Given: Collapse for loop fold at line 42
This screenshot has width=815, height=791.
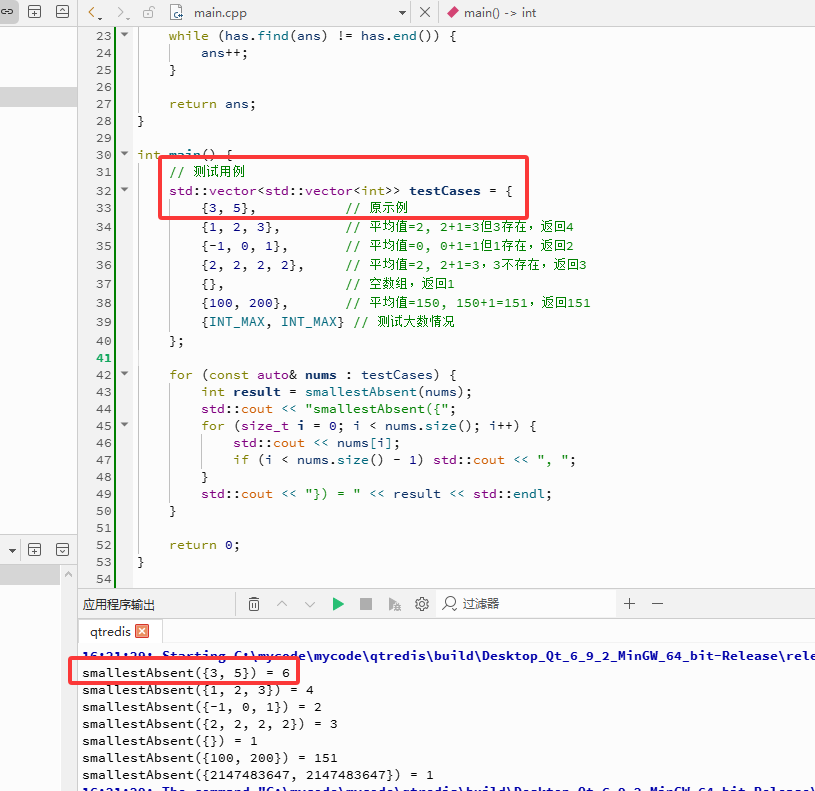Looking at the screenshot, I should [x=124, y=373].
